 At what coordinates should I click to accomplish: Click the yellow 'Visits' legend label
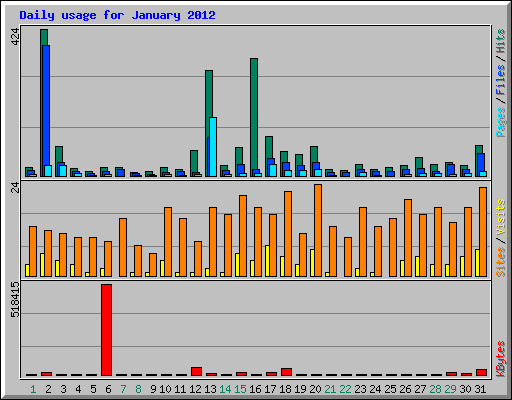coord(500,217)
